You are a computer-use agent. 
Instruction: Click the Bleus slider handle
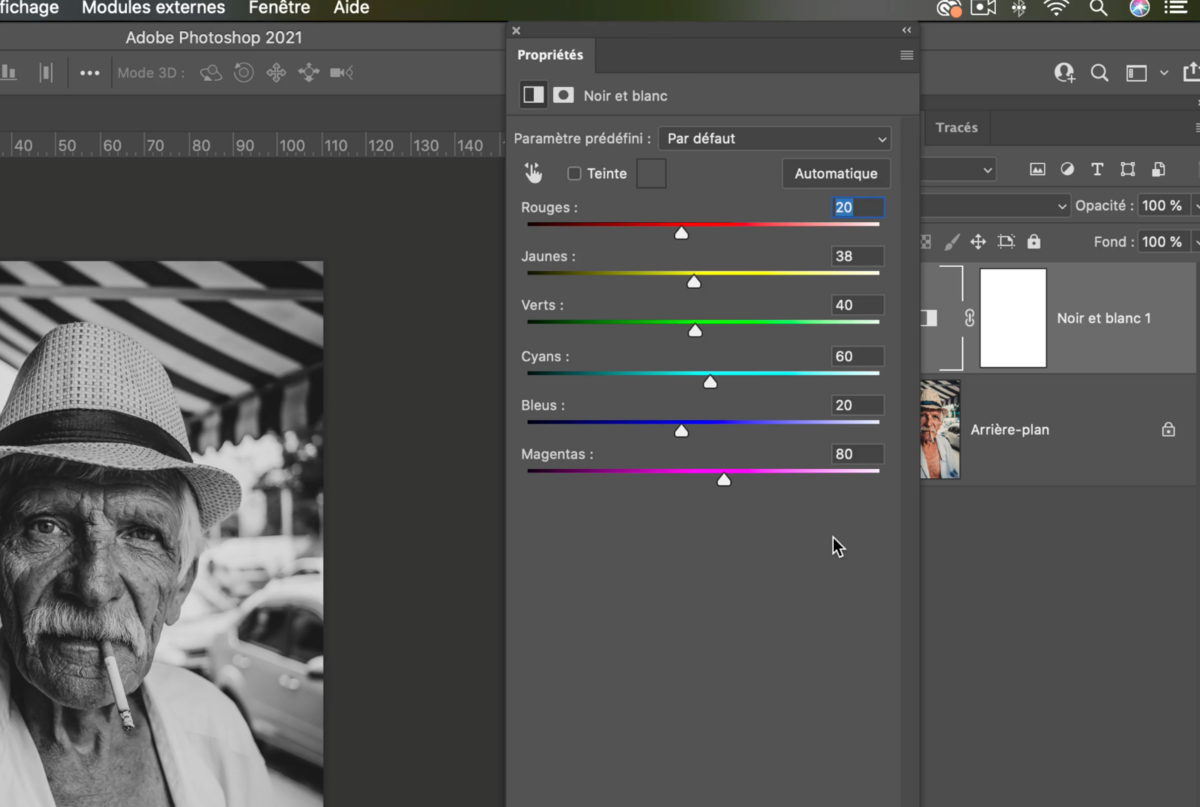(681, 431)
